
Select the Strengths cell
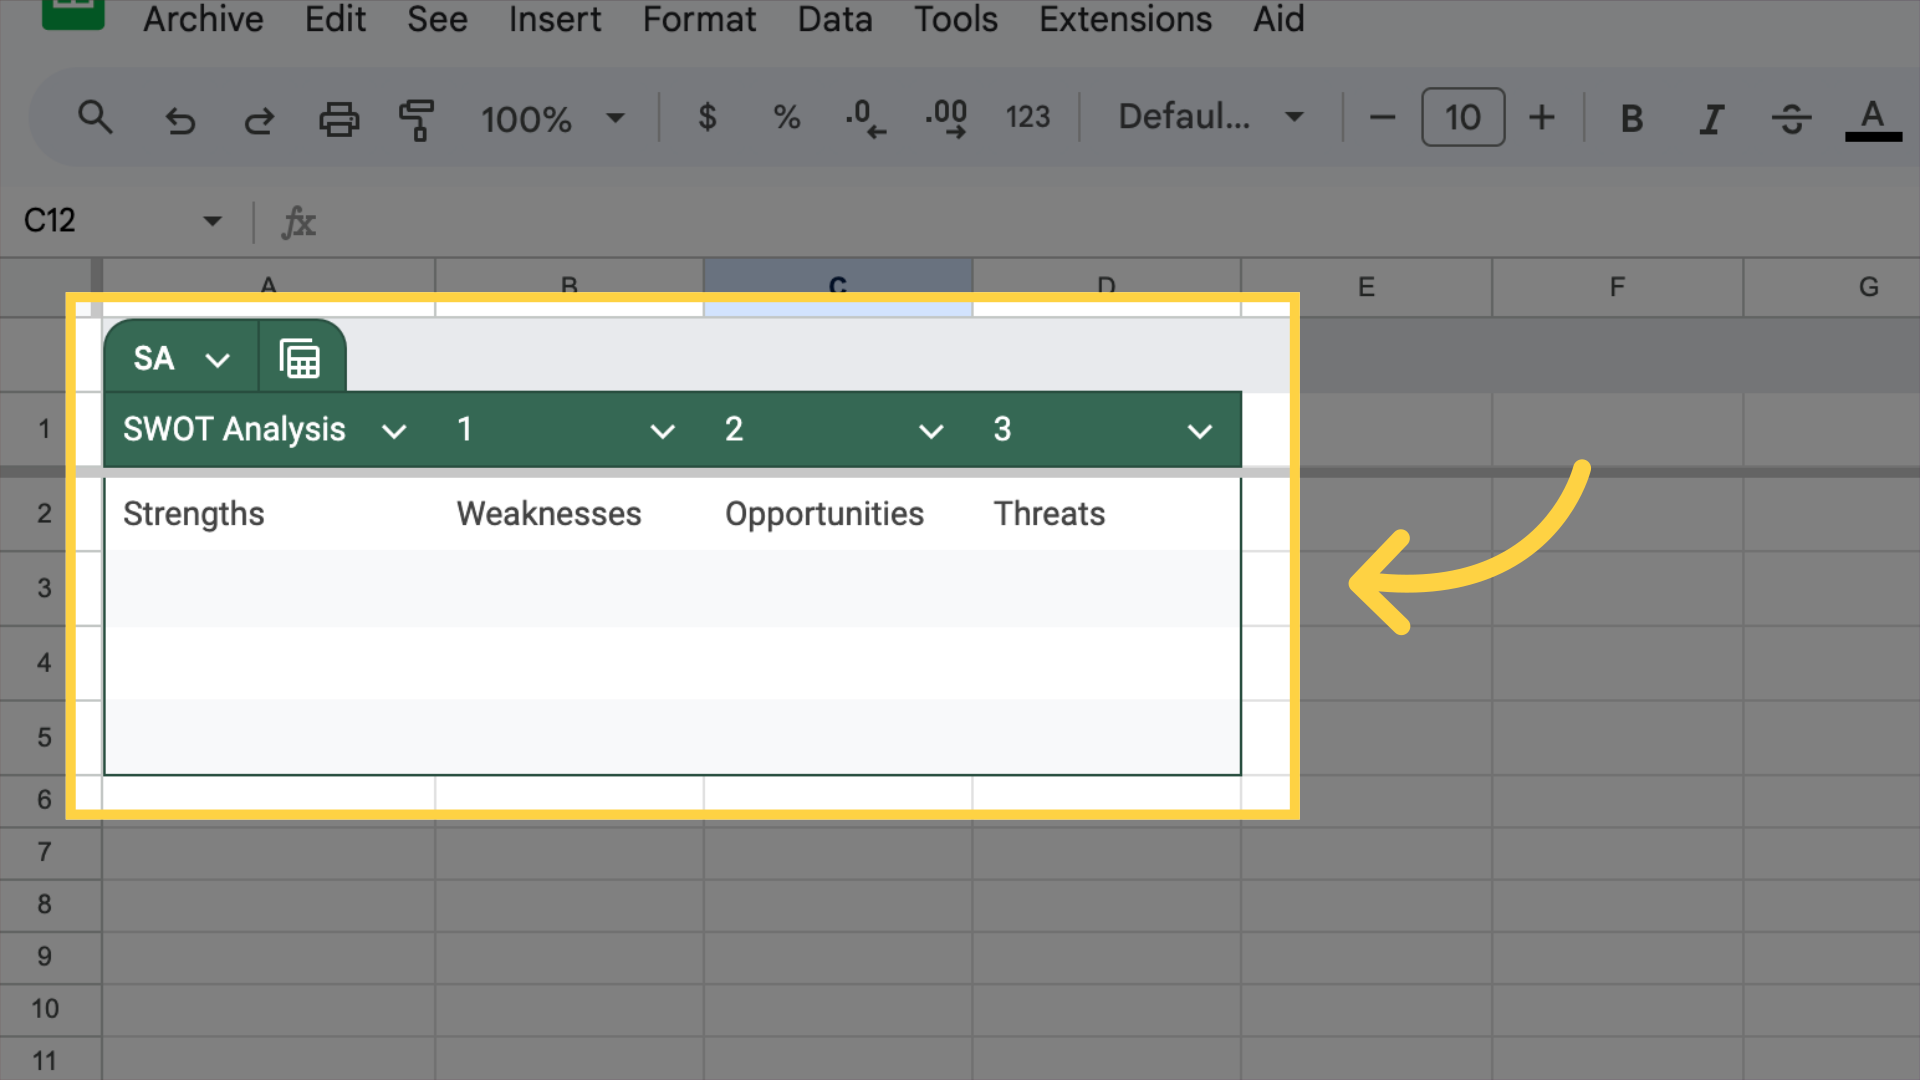(x=270, y=514)
